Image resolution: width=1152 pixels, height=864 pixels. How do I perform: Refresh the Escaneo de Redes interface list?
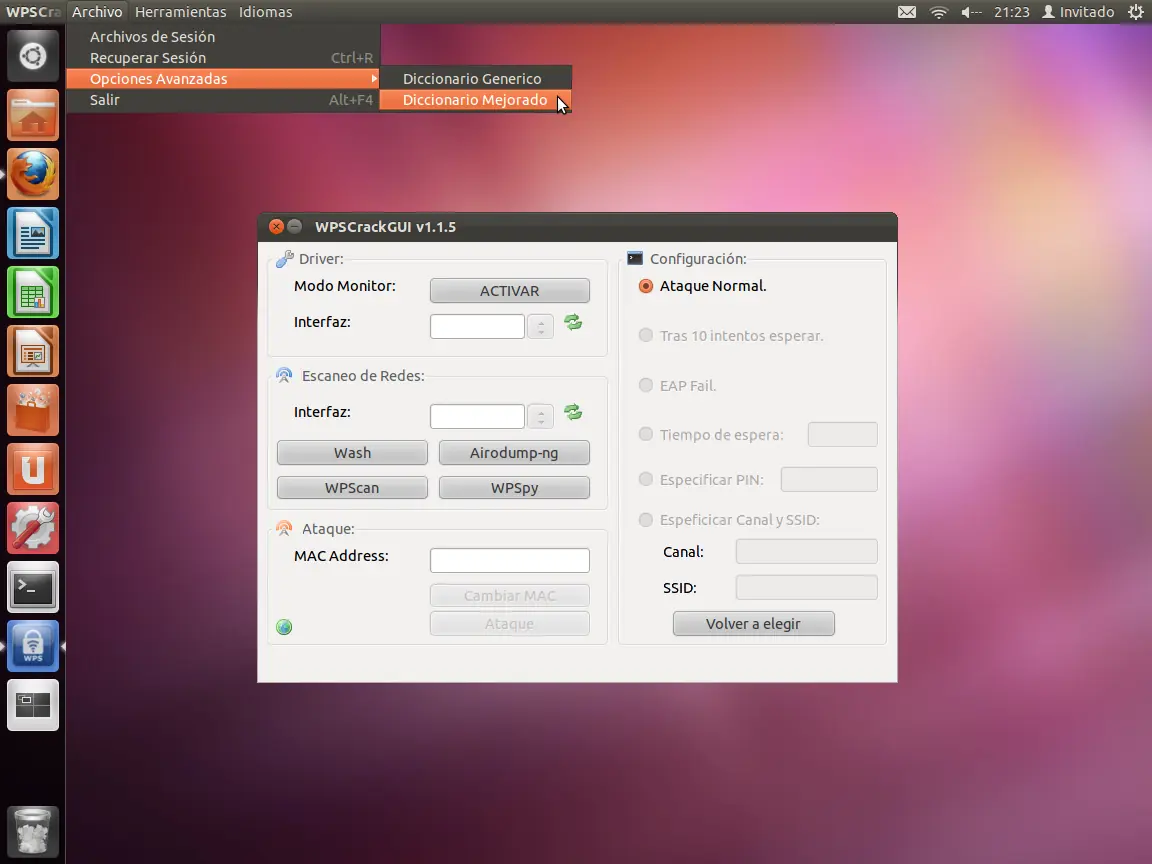pyautogui.click(x=573, y=412)
